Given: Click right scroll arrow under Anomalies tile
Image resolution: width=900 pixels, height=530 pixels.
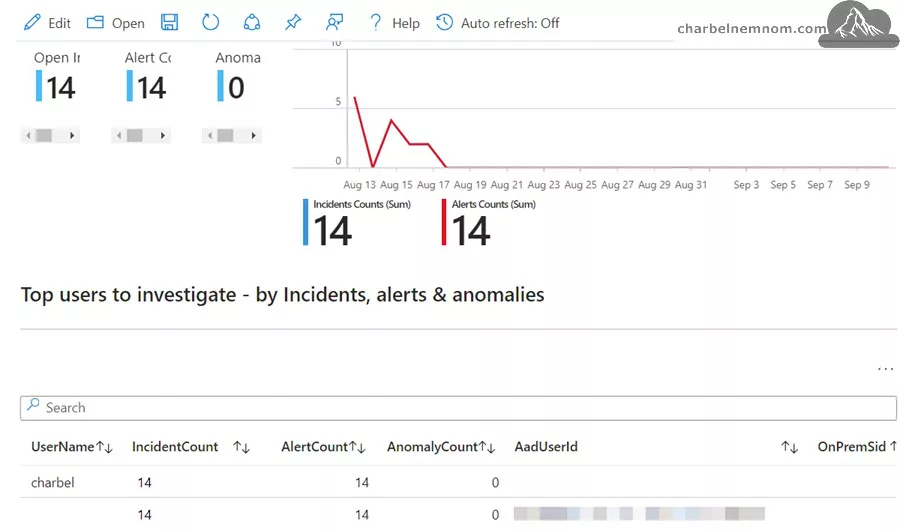Looking at the screenshot, I should (253, 136).
